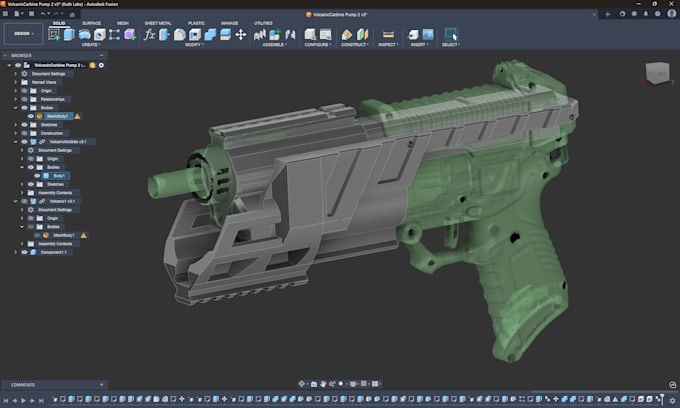
Task: Switch to the Surface tab
Action: pyautogui.click(x=92, y=23)
